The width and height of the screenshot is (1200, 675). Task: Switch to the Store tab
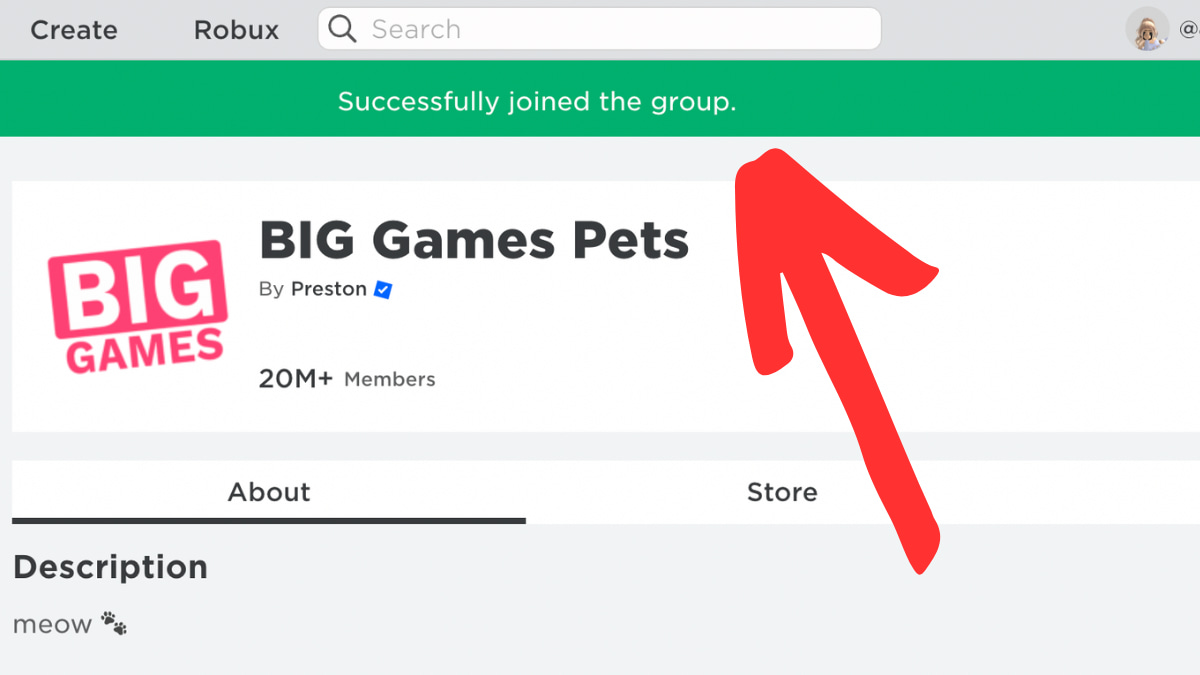782,492
